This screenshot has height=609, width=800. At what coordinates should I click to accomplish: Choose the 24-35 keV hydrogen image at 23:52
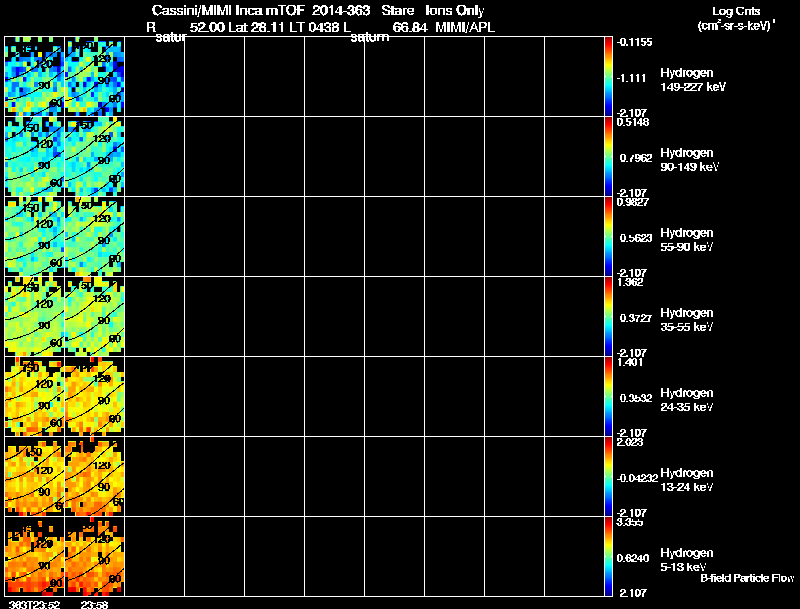(x=35, y=397)
